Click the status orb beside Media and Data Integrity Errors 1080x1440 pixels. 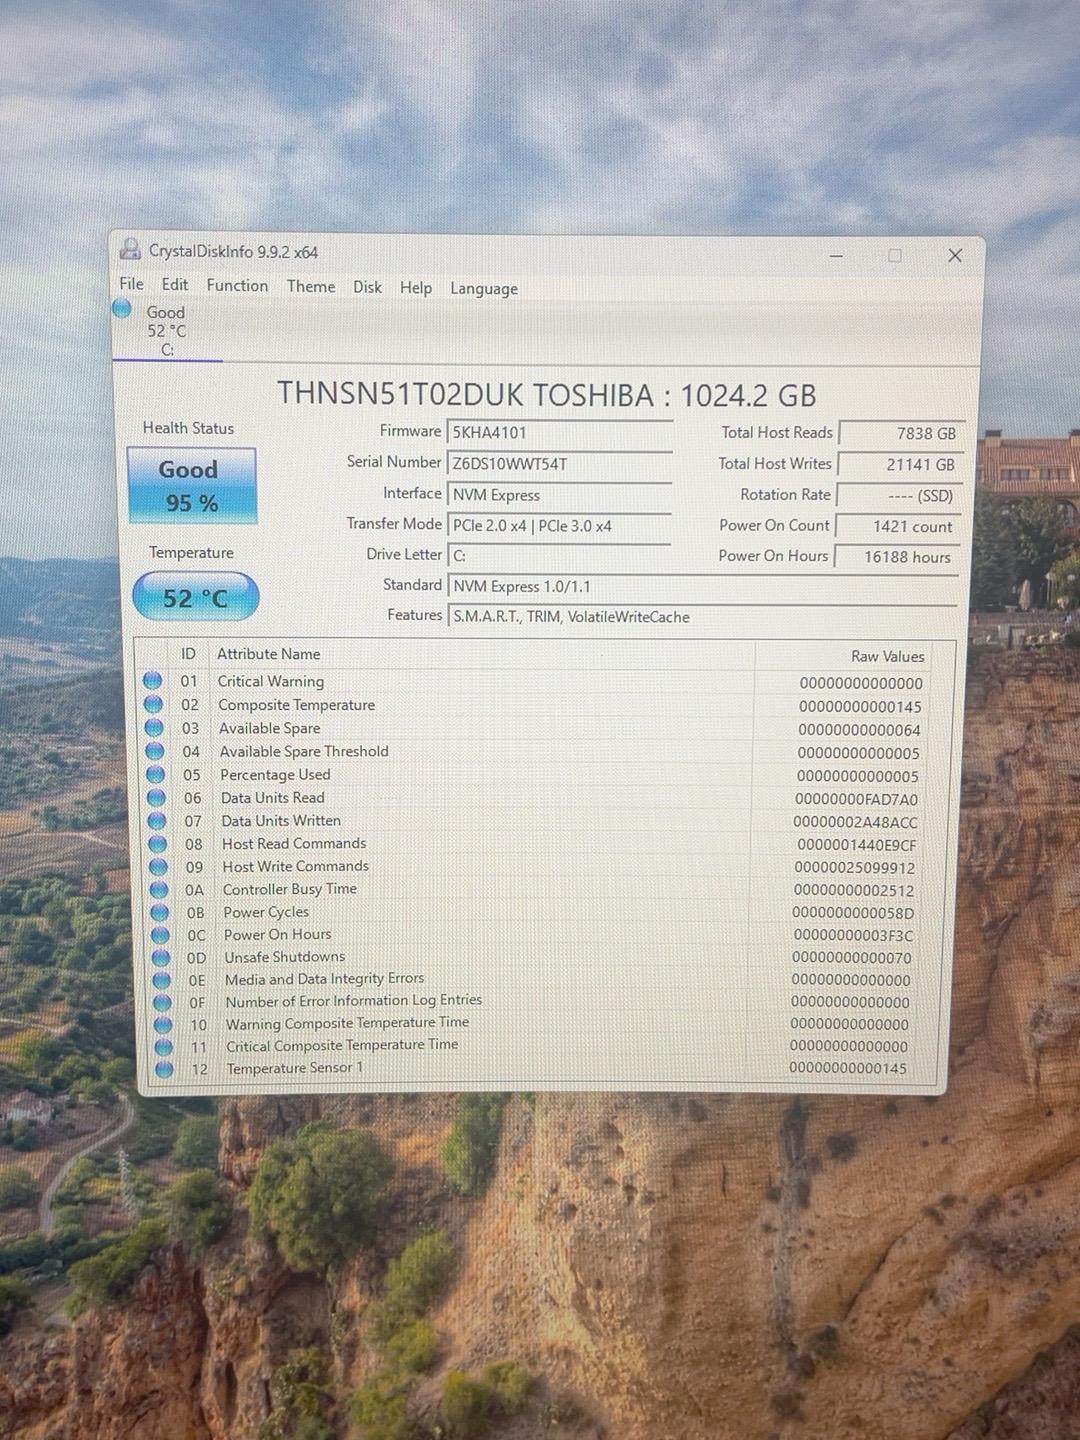point(161,980)
